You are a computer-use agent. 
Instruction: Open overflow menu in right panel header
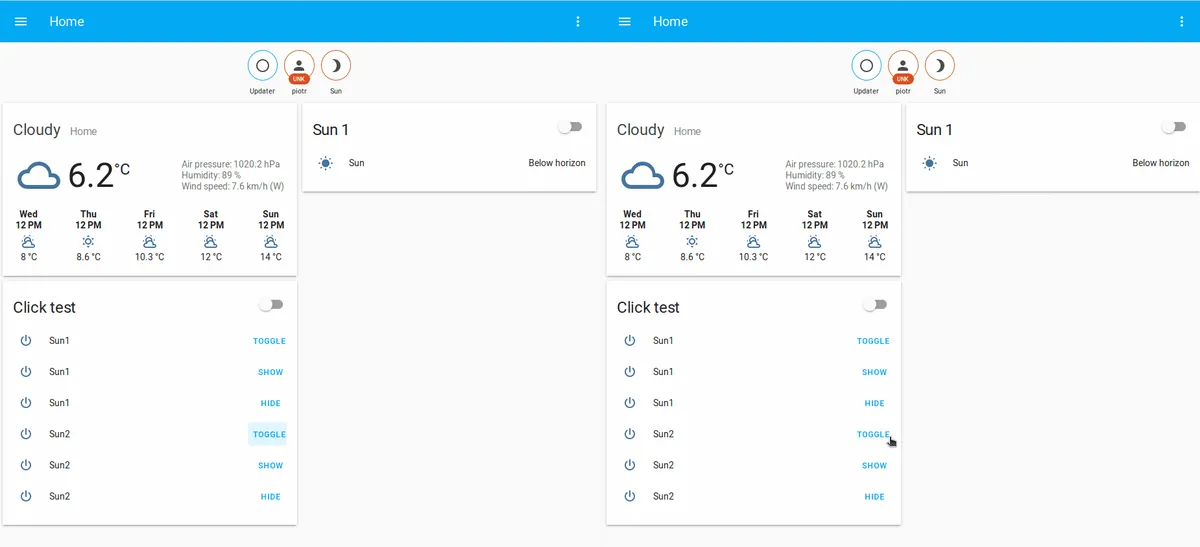pos(1182,21)
